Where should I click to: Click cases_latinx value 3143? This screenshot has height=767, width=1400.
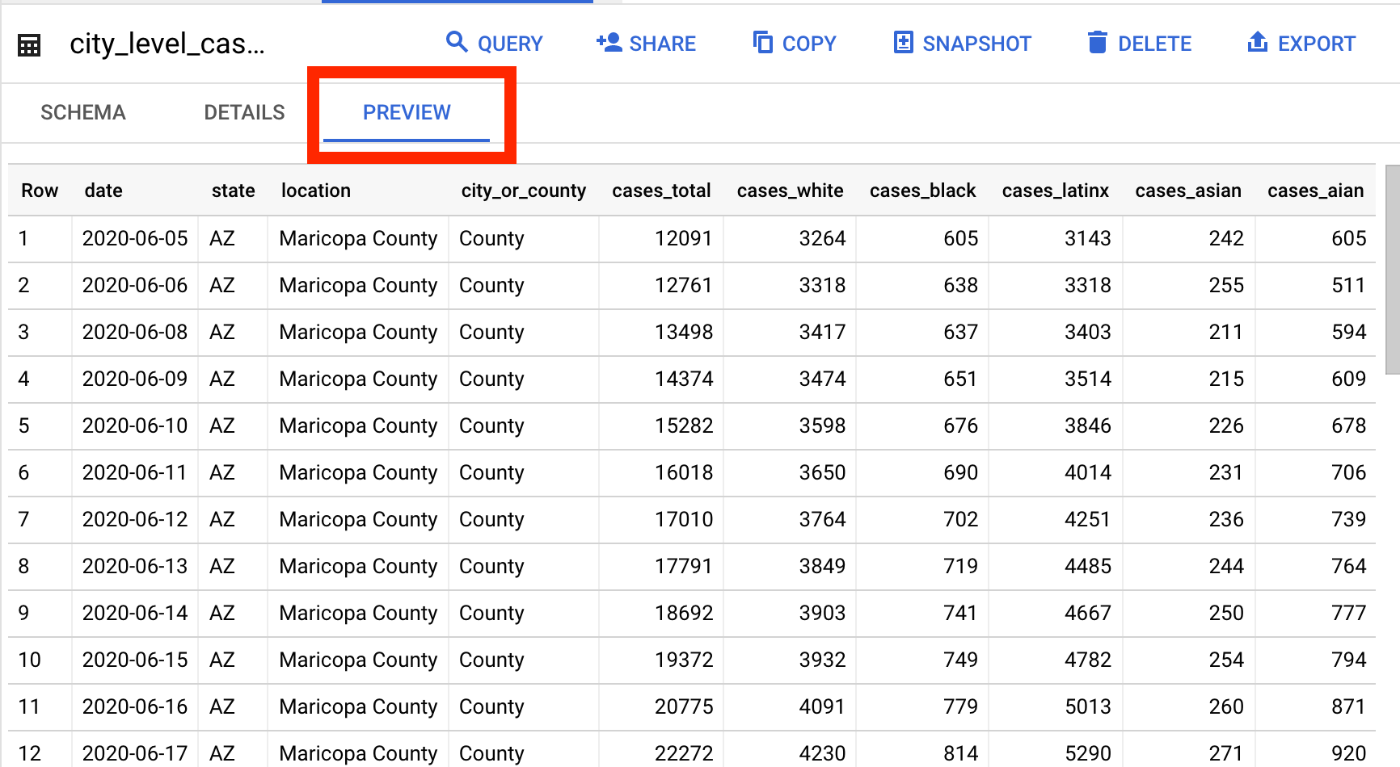[1088, 238]
